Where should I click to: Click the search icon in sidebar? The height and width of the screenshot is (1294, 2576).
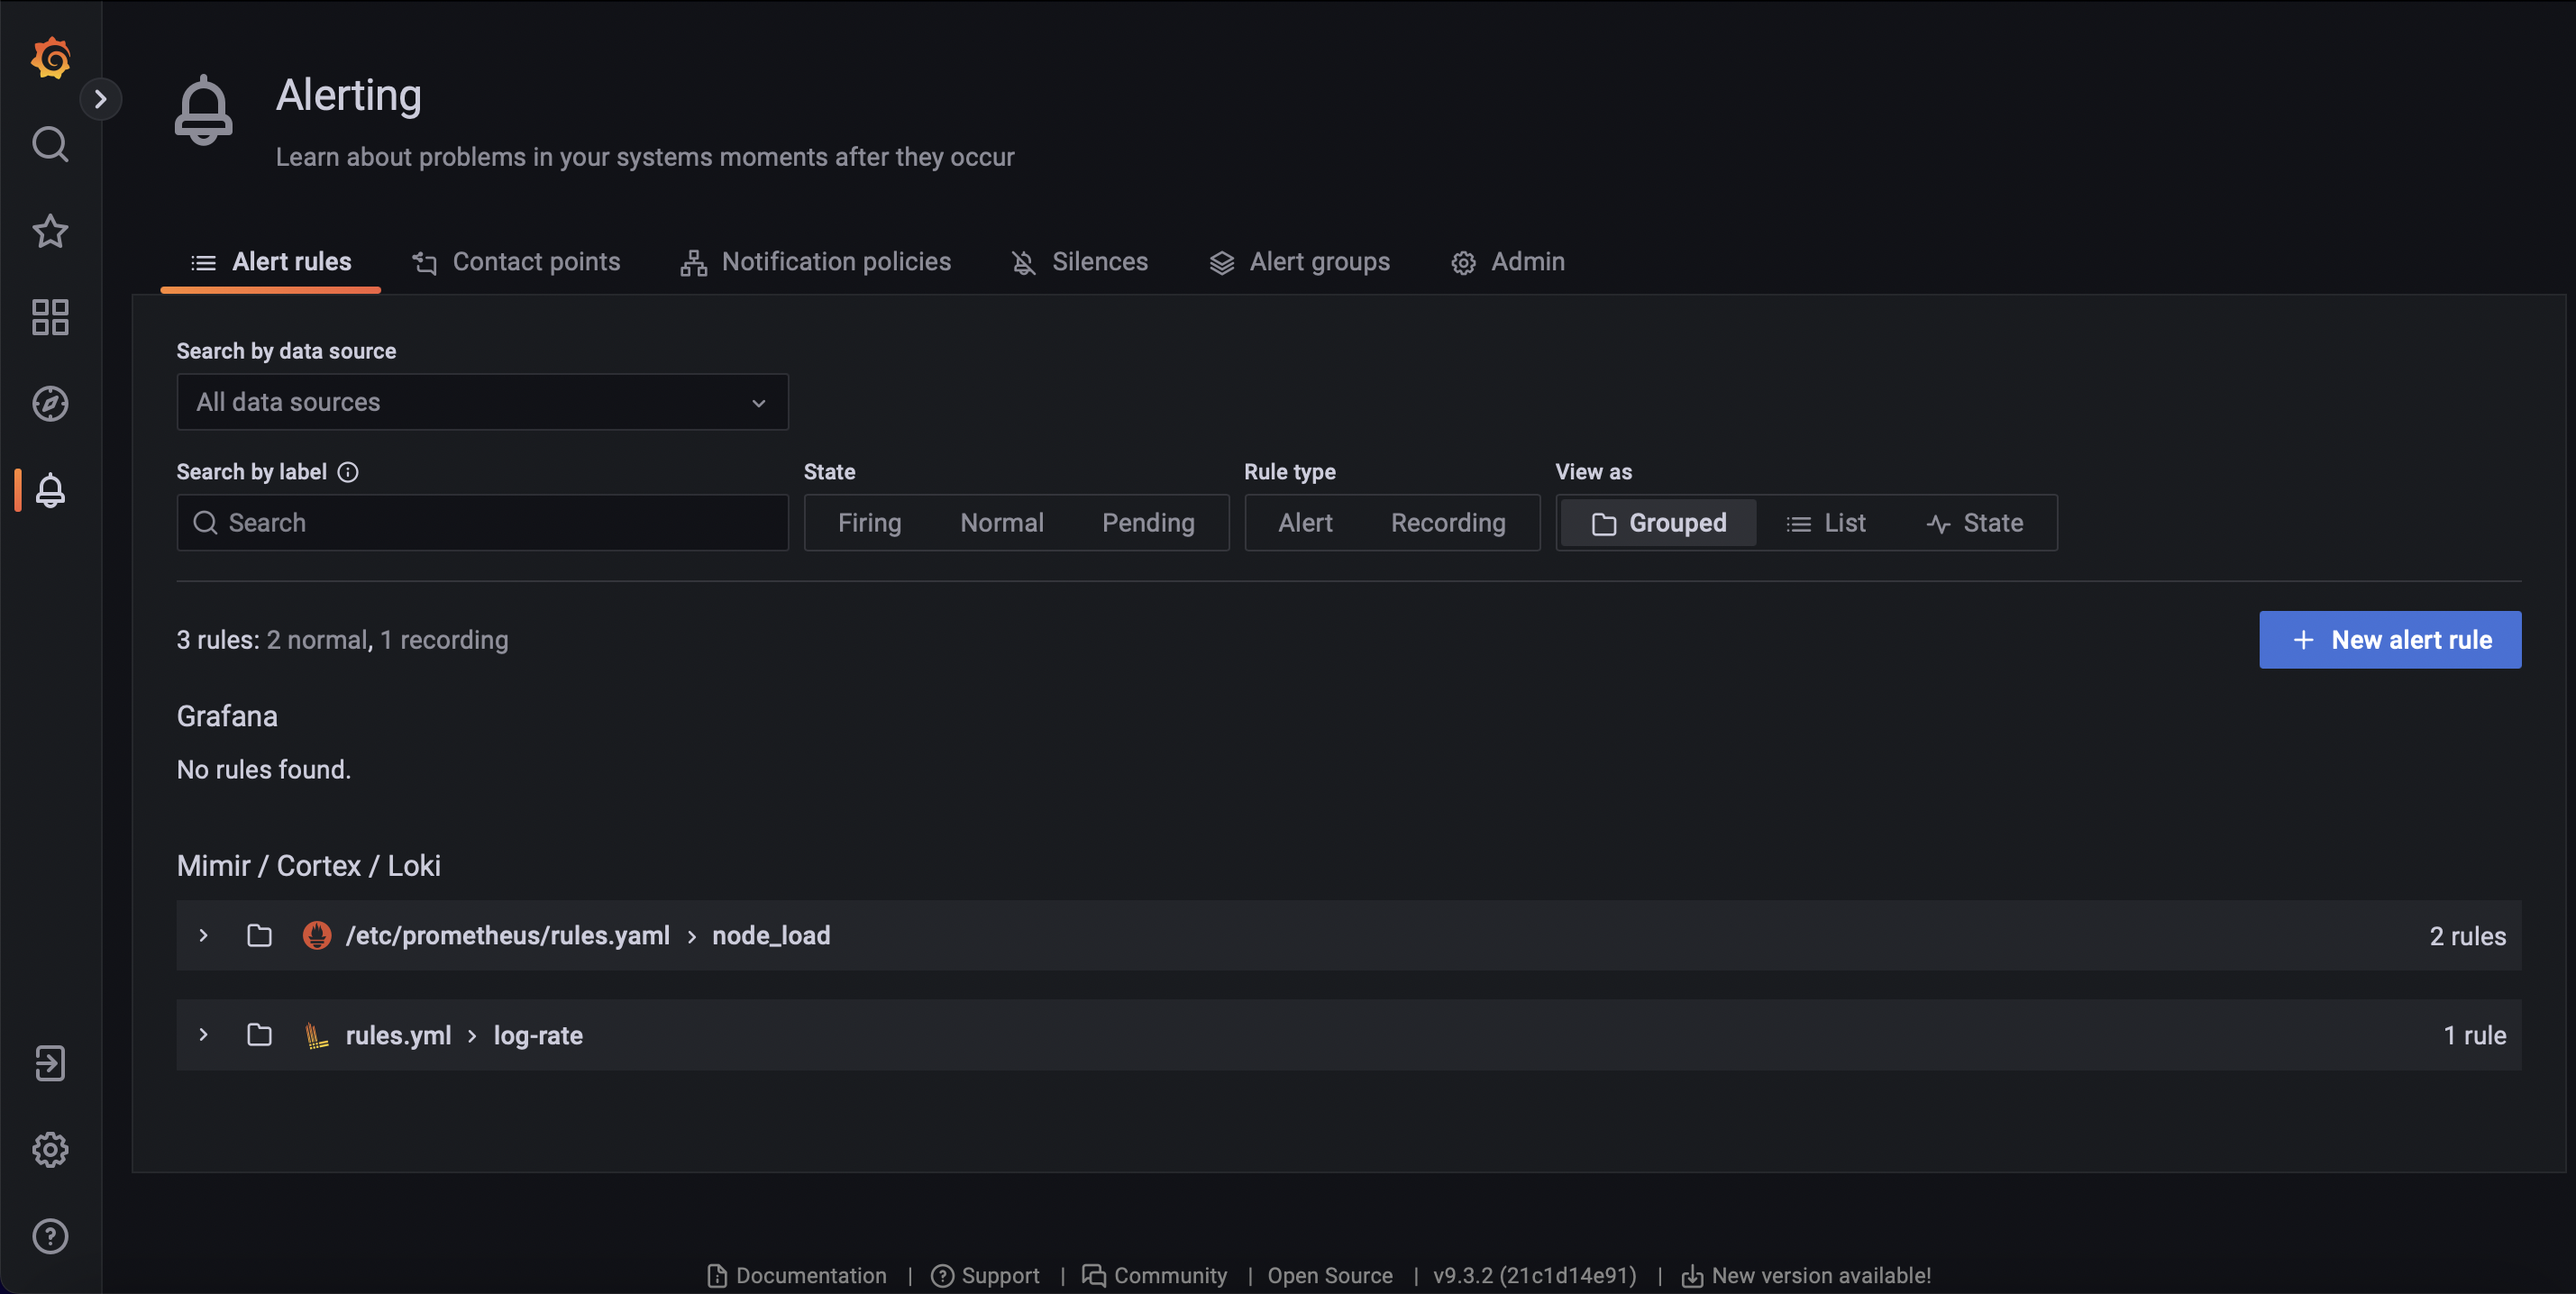click(x=50, y=143)
